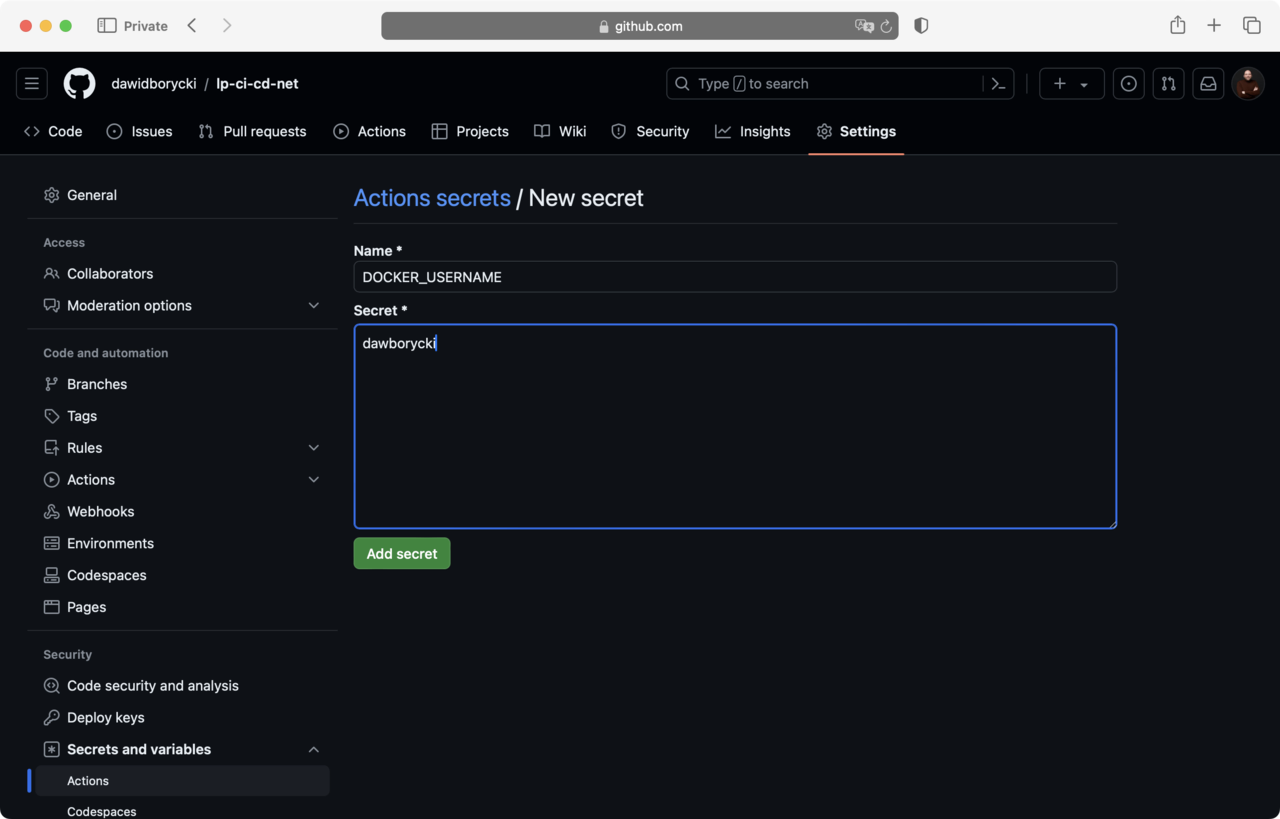Open the Issues inbox icon in header
The height and width of the screenshot is (819, 1280).
pyautogui.click(x=1129, y=84)
